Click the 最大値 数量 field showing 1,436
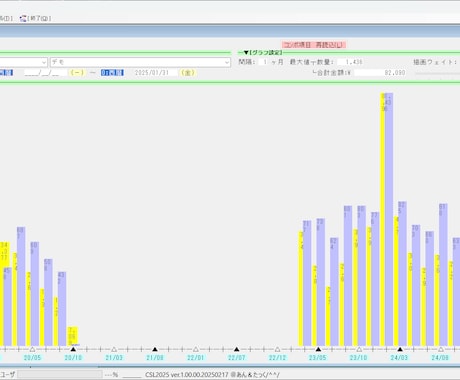 point(351,62)
